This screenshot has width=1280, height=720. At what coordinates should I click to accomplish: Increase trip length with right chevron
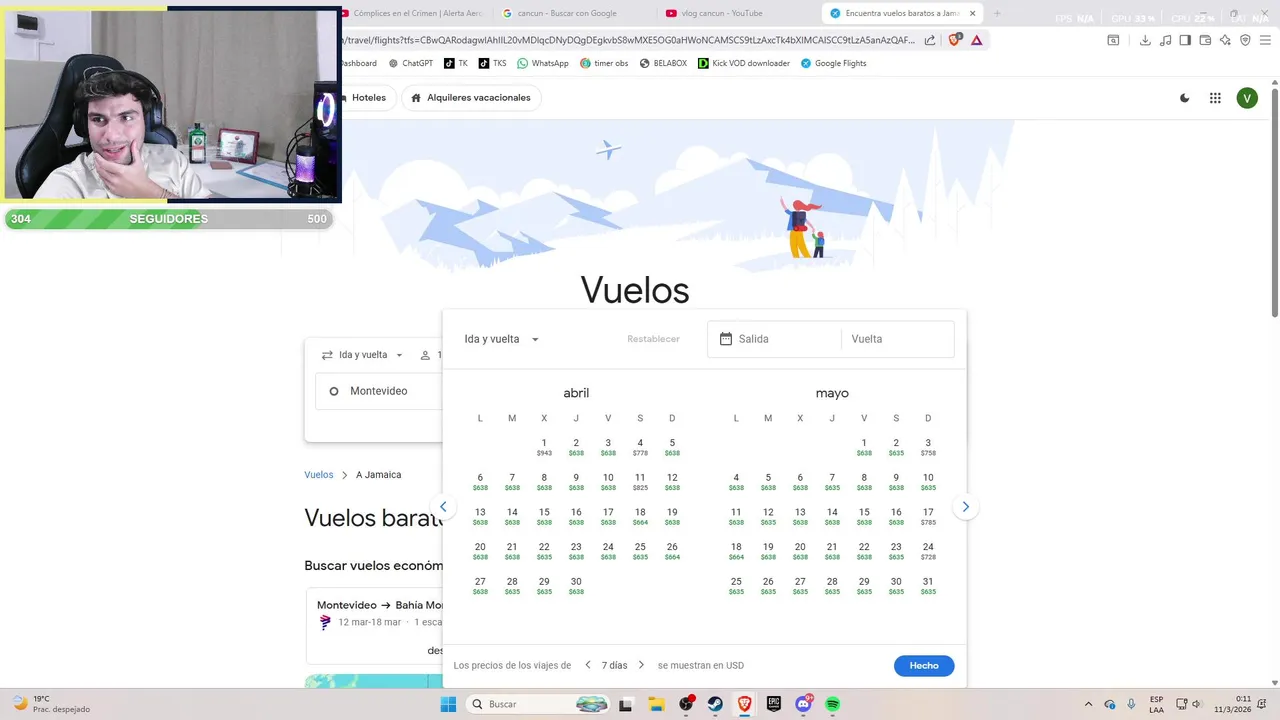tap(641, 665)
